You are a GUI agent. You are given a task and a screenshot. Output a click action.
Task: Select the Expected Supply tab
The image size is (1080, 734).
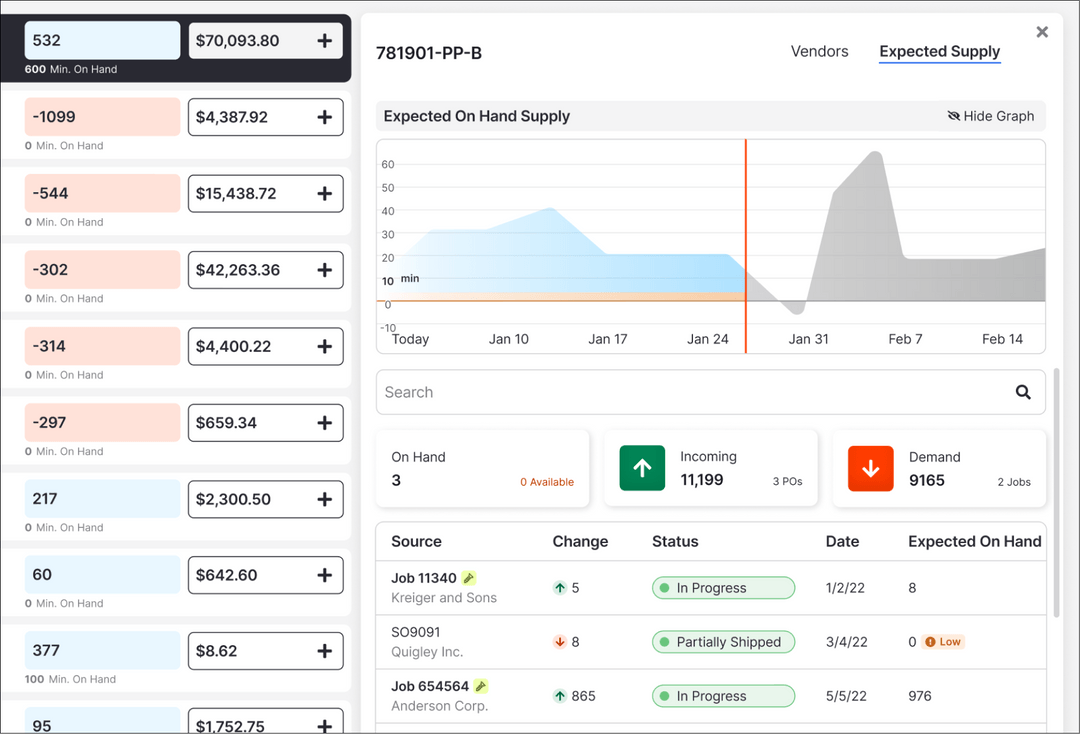pyautogui.click(x=939, y=51)
